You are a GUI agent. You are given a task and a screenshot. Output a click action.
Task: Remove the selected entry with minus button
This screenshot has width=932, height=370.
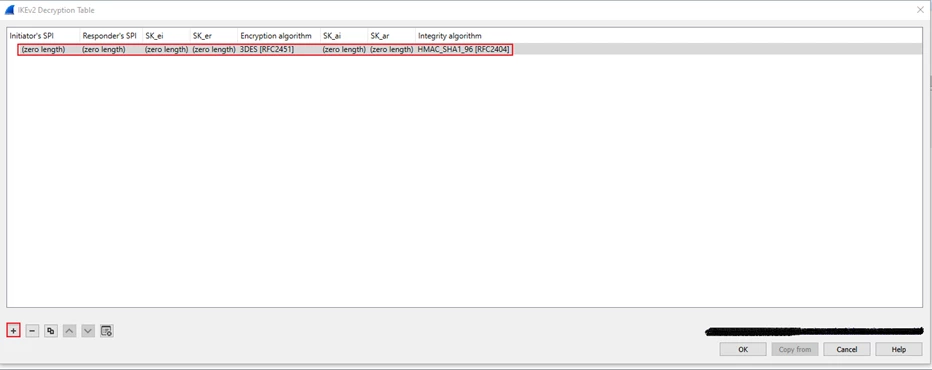32,331
